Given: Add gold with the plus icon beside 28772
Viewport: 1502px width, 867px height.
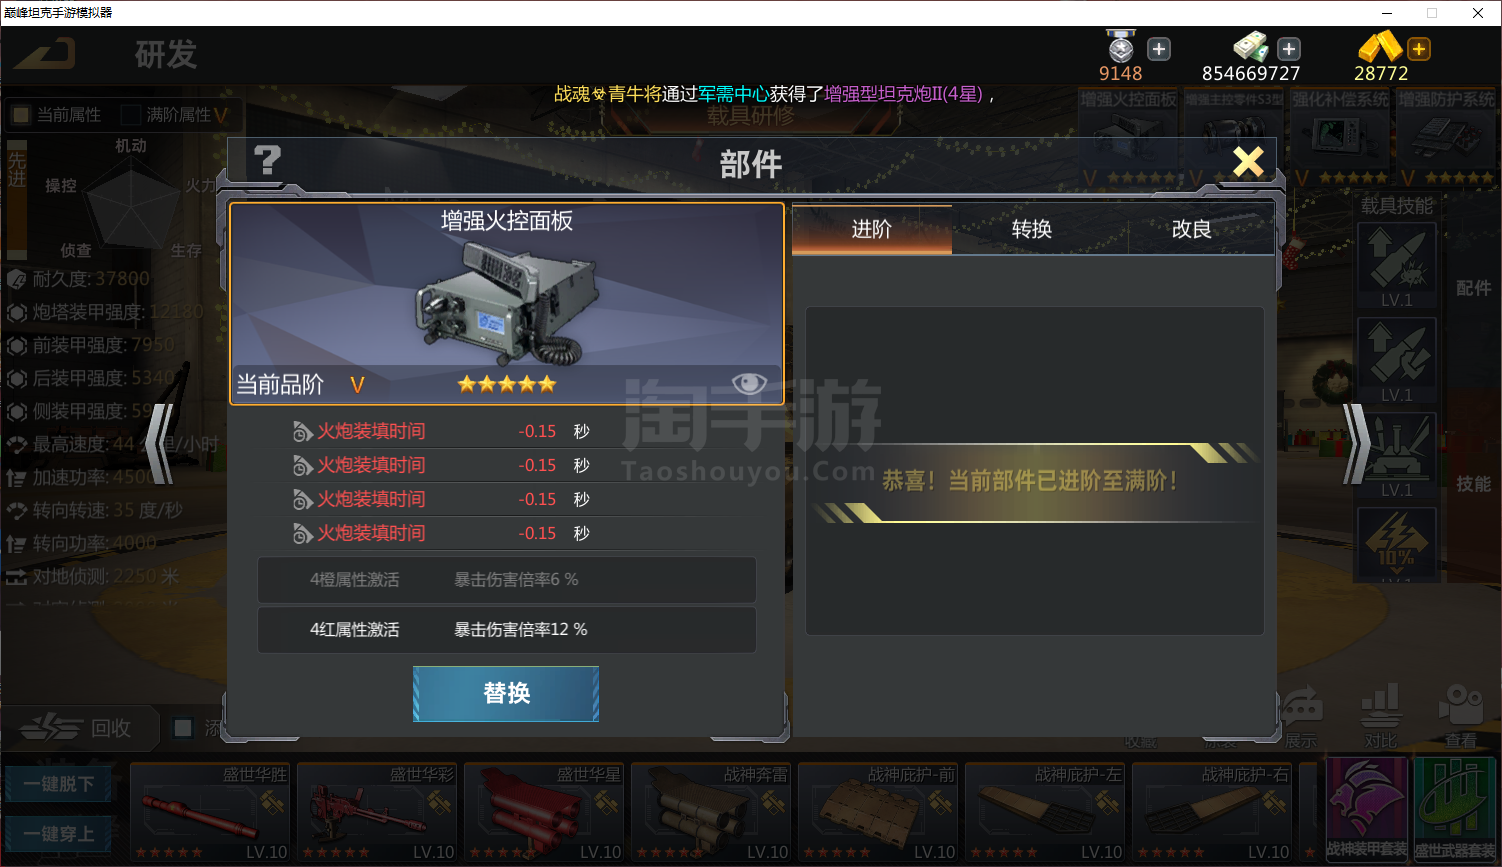Looking at the screenshot, I should 1418,49.
